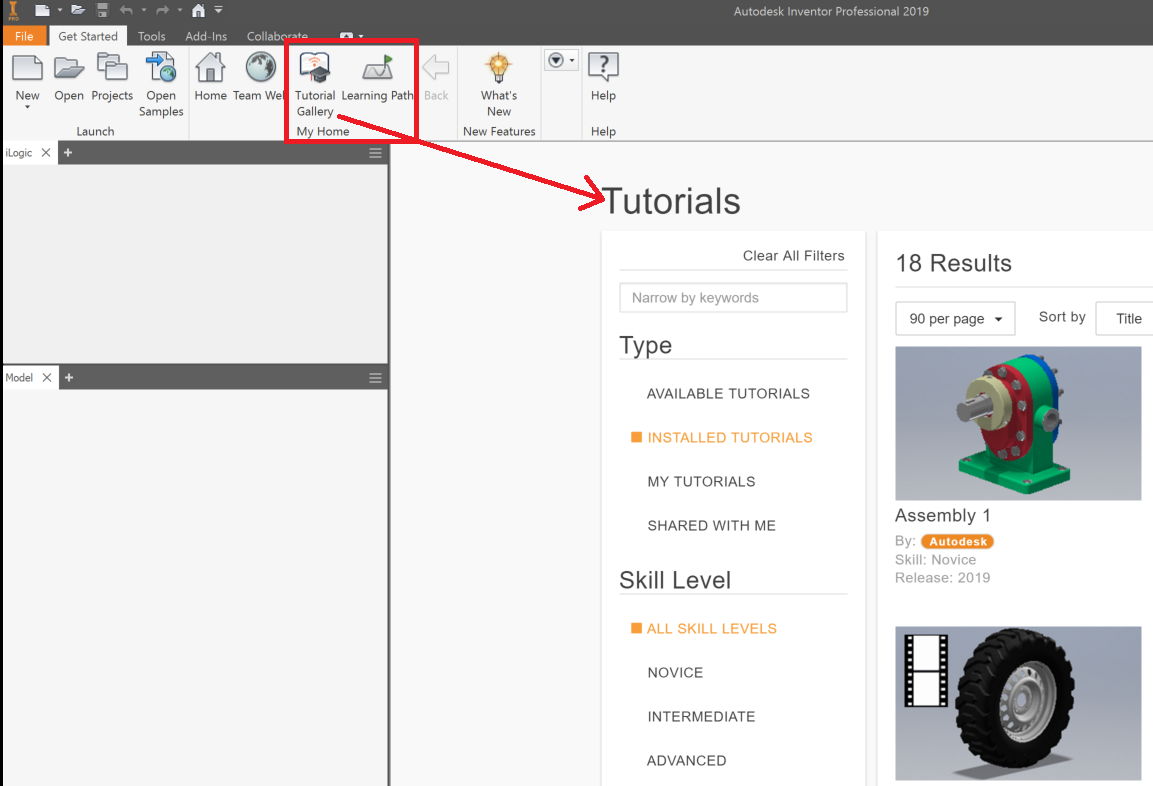Image resolution: width=1153 pixels, height=786 pixels.
Task: Click the quick access Redo arrow
Action: click(163, 10)
